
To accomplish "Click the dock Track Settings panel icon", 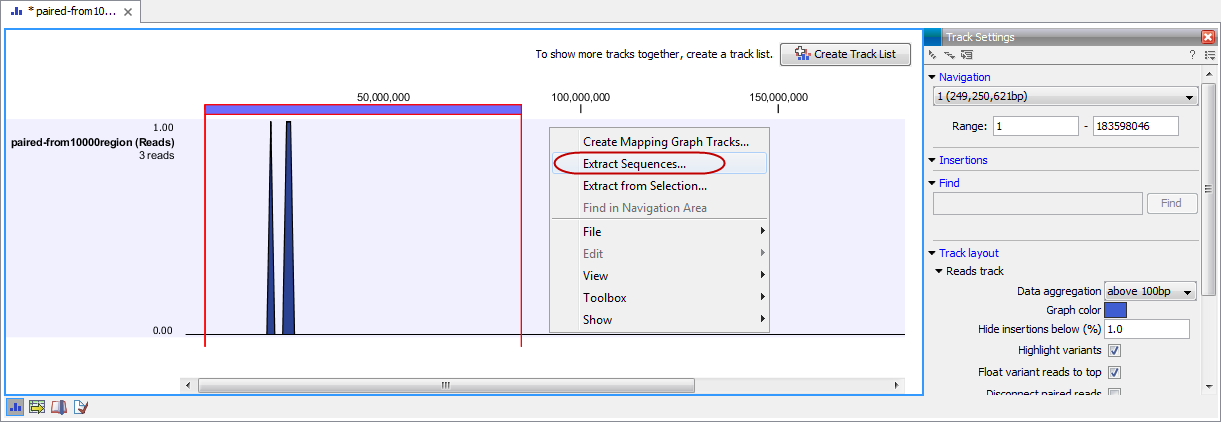I will (966, 55).
